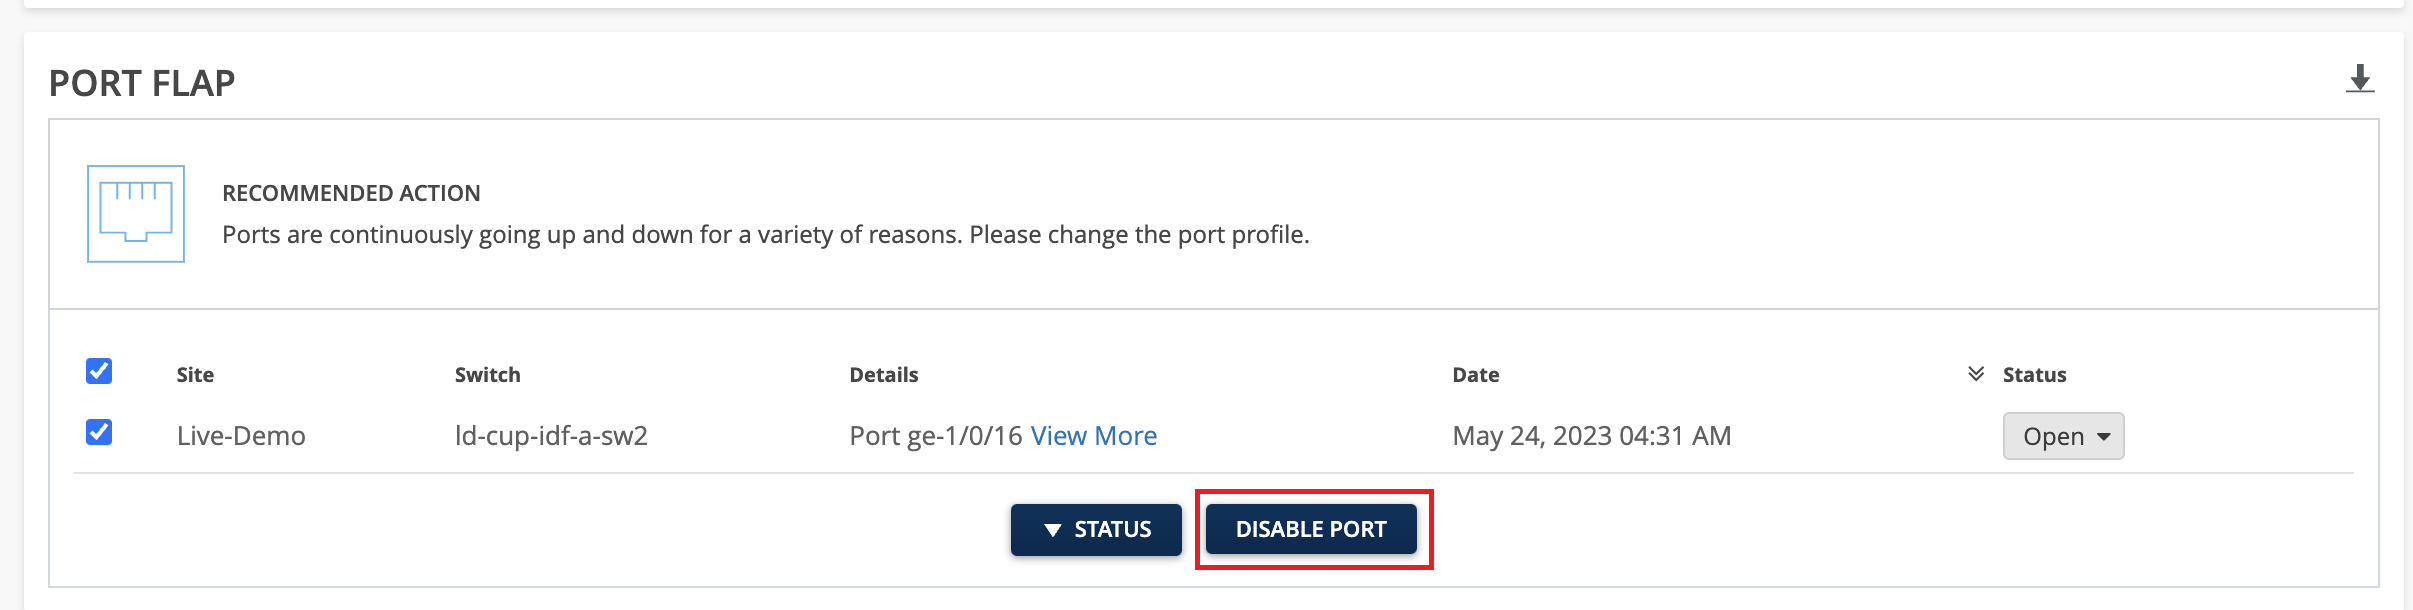This screenshot has height=610, width=2413.
Task: Download the Port Flap list
Action: click(2360, 79)
